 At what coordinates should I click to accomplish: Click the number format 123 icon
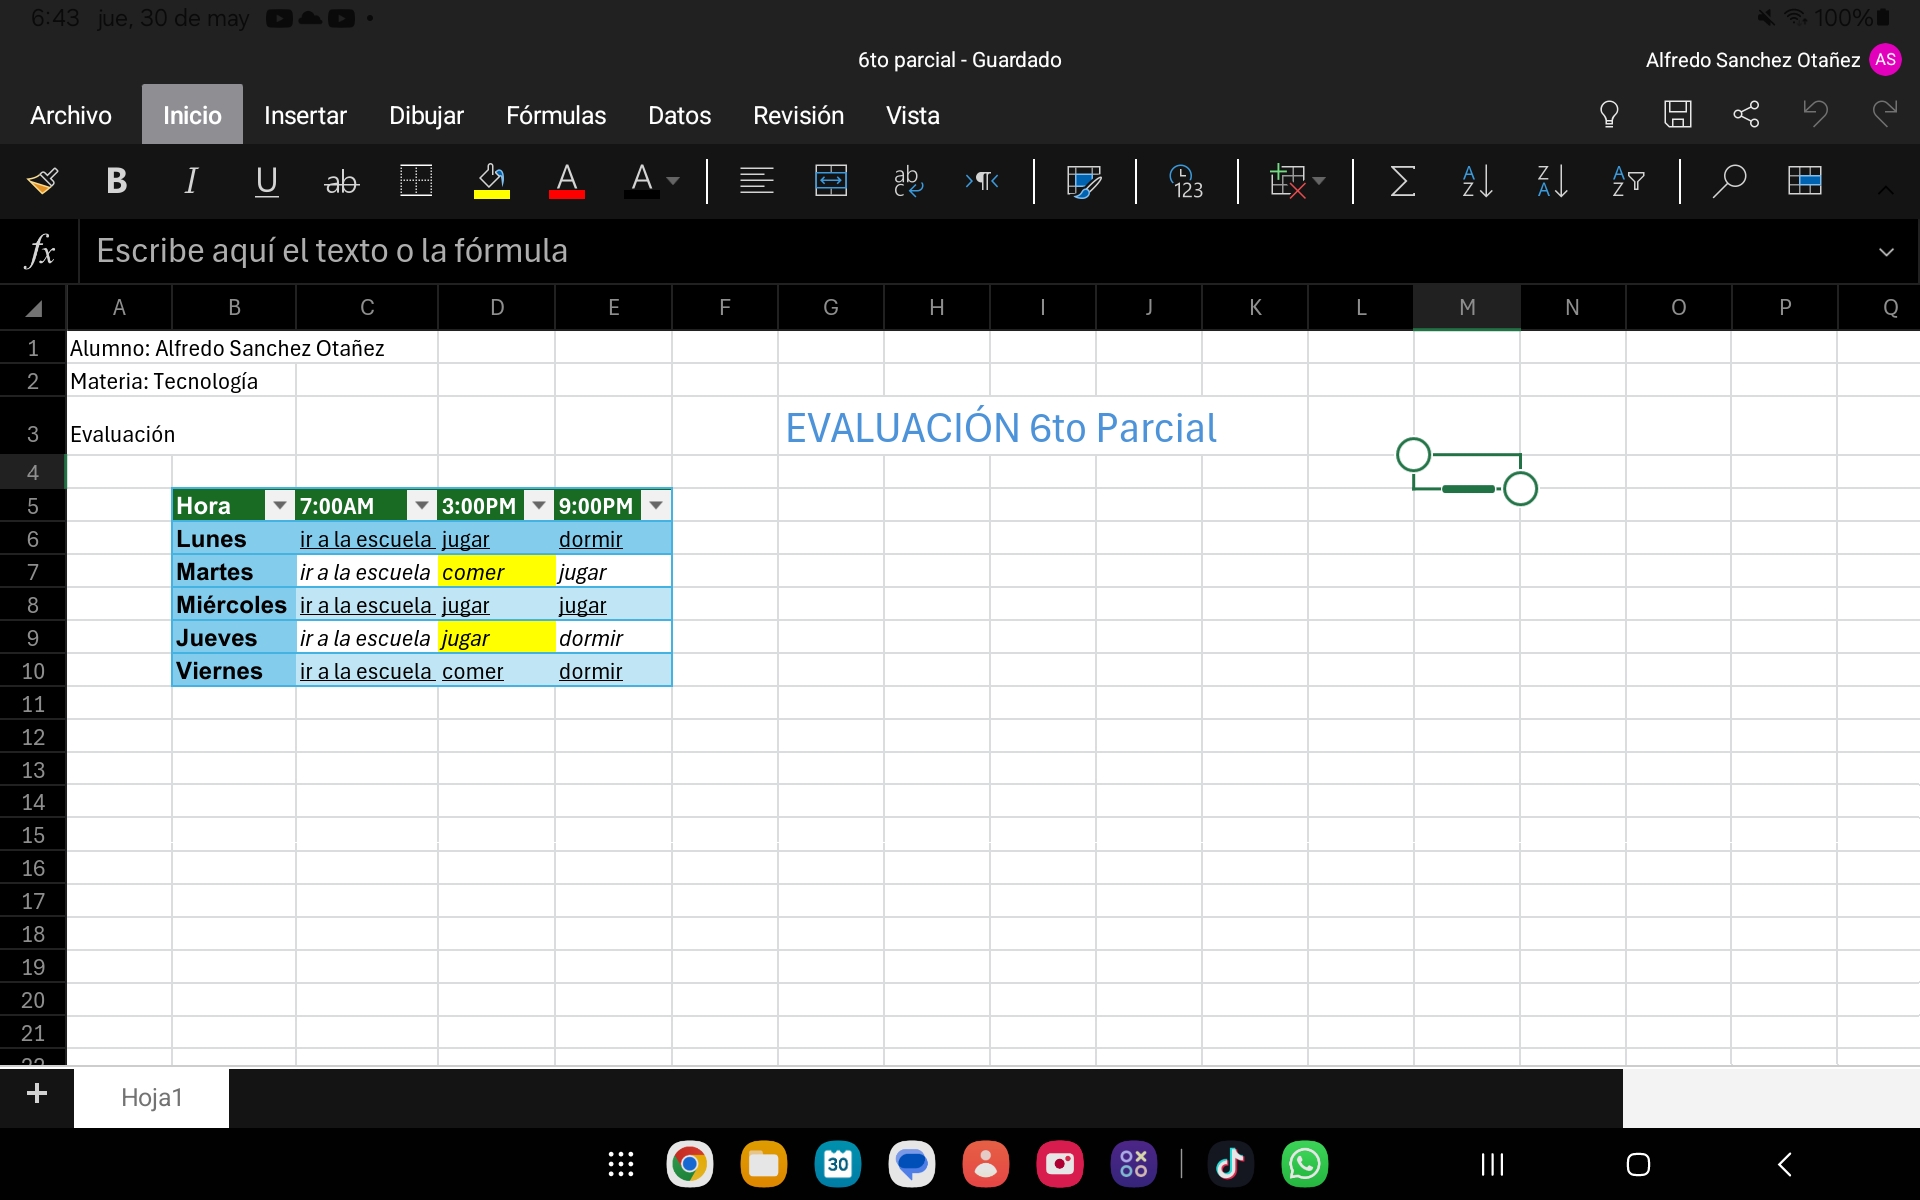point(1186,181)
